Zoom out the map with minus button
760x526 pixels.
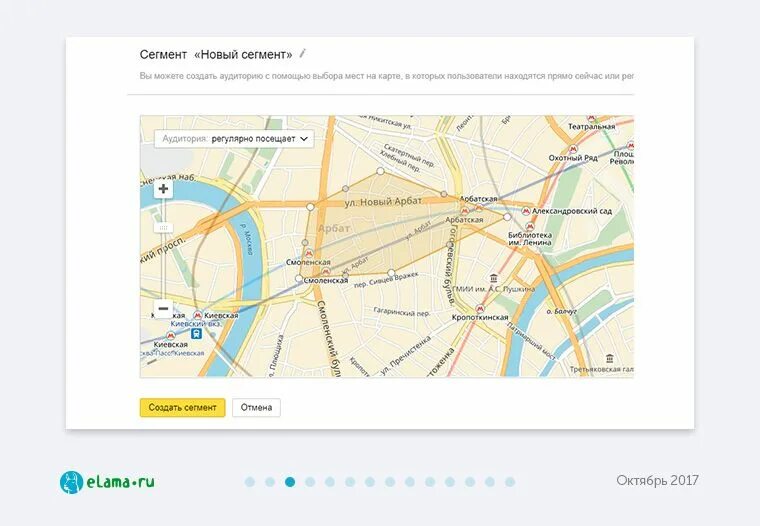(163, 308)
